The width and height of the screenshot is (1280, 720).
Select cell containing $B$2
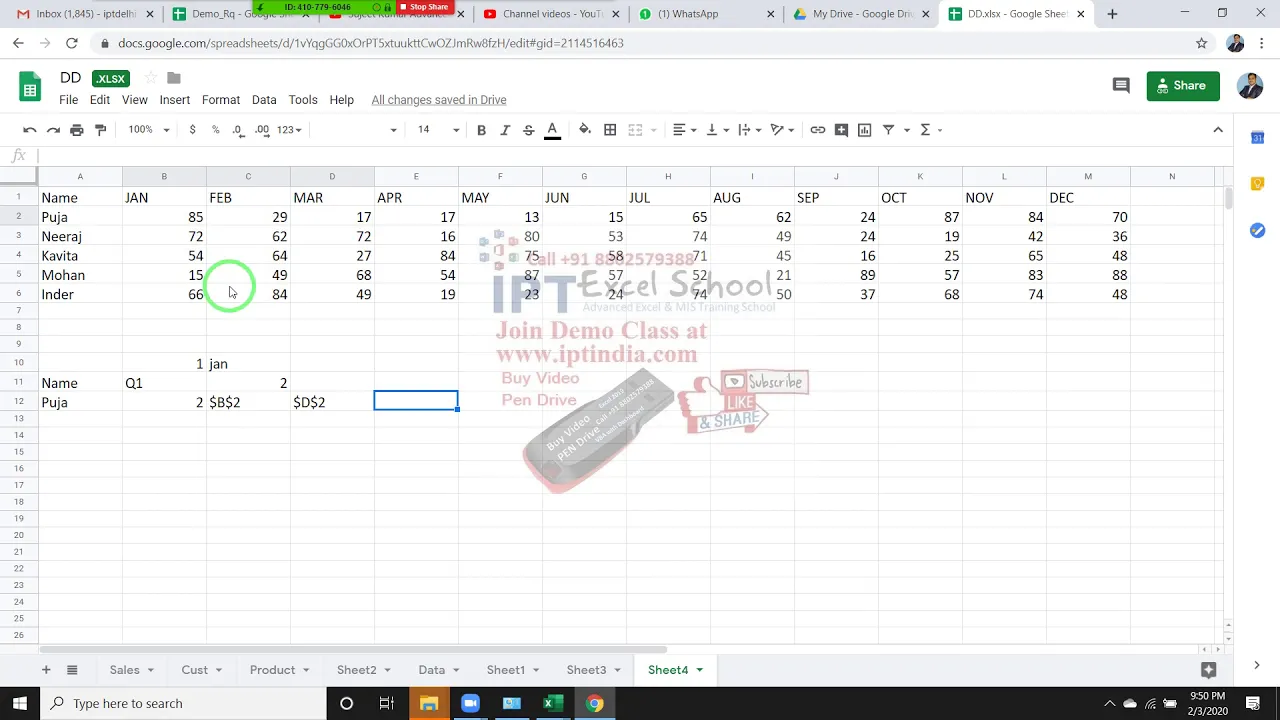(x=248, y=402)
